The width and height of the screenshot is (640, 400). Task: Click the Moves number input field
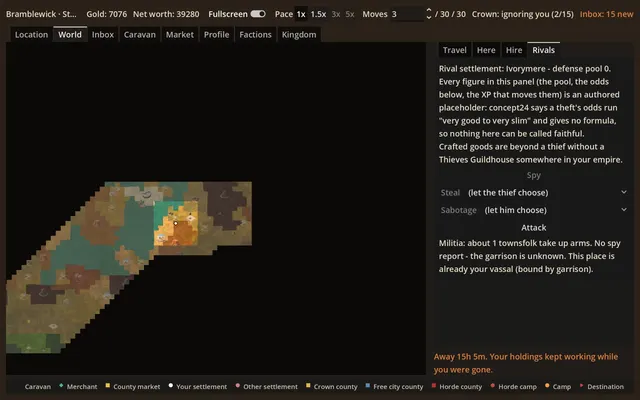coord(407,14)
